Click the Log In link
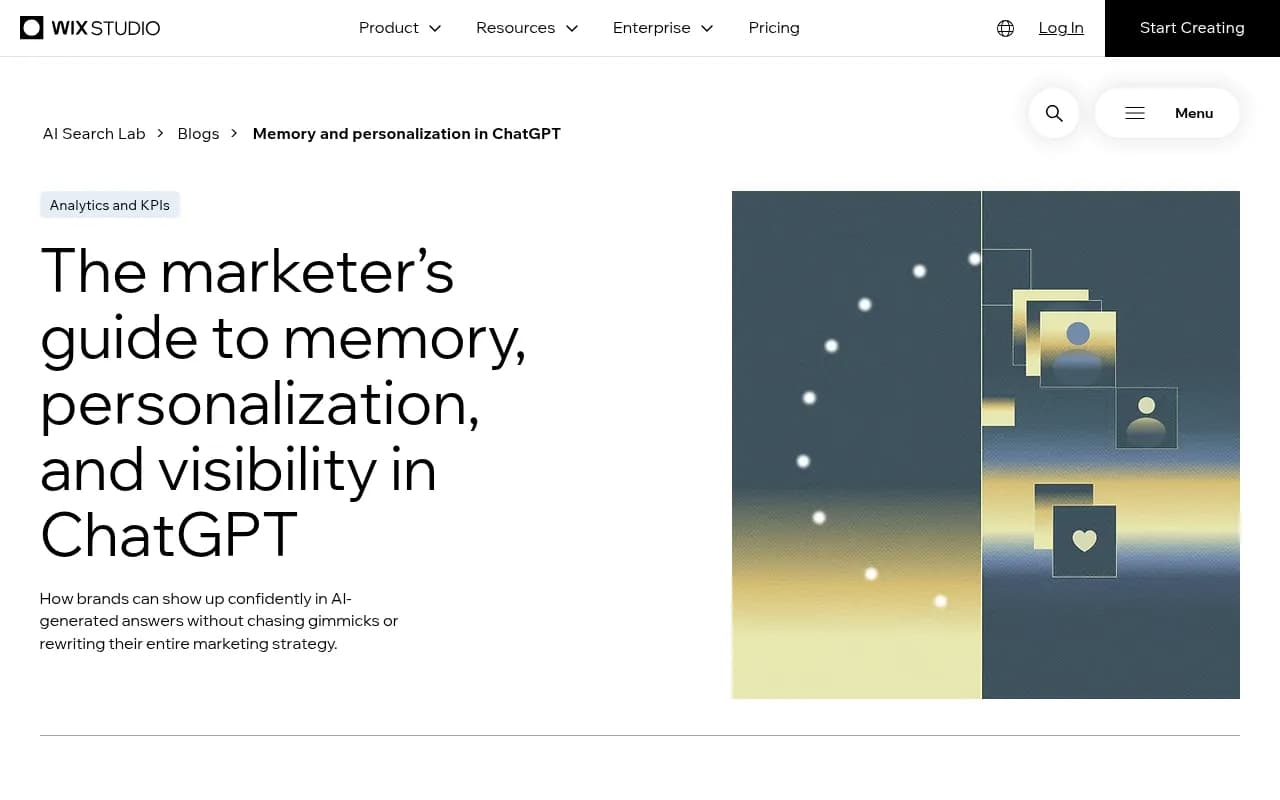Screen dimensions: 1280x800 (x=1061, y=28)
